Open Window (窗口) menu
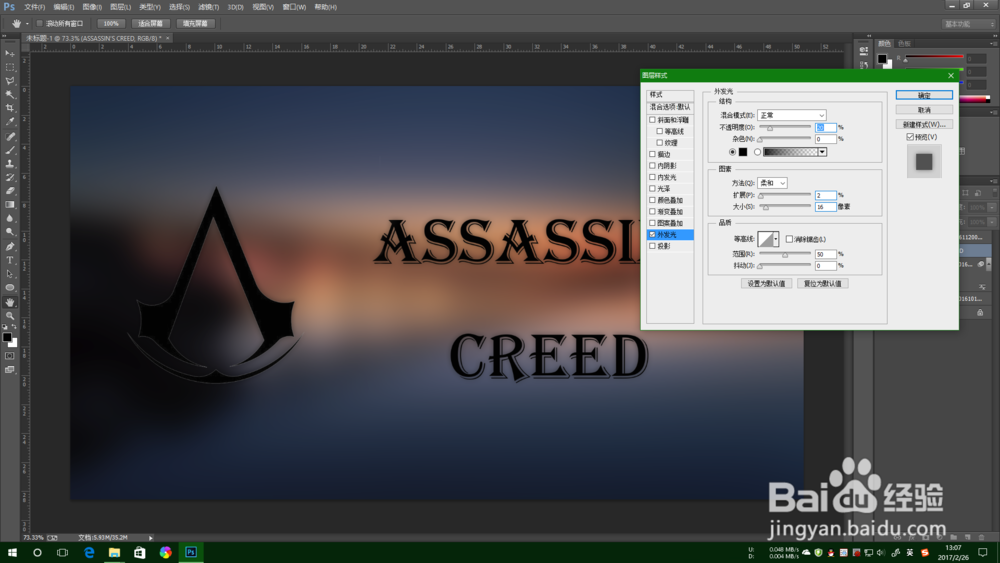The height and width of the screenshot is (563, 1000). [x=294, y=7]
